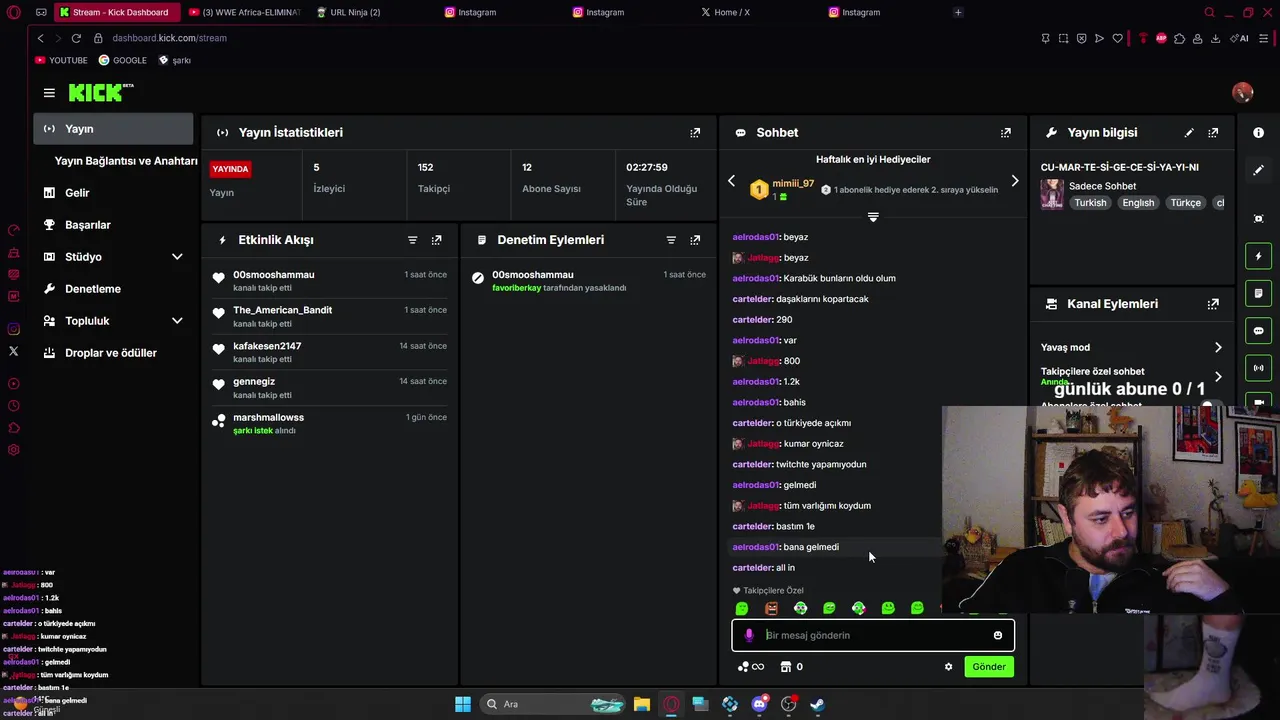This screenshot has height=720, width=1280.
Task: Click the pencil icon in right sidebar
Action: coord(1258,170)
